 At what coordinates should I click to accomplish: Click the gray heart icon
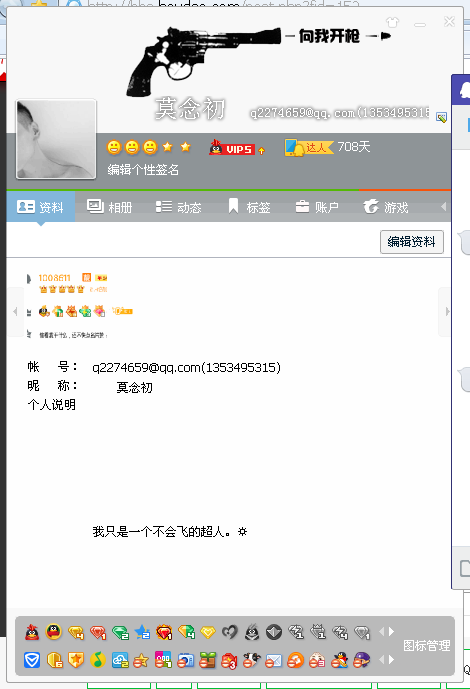[x=230, y=632]
